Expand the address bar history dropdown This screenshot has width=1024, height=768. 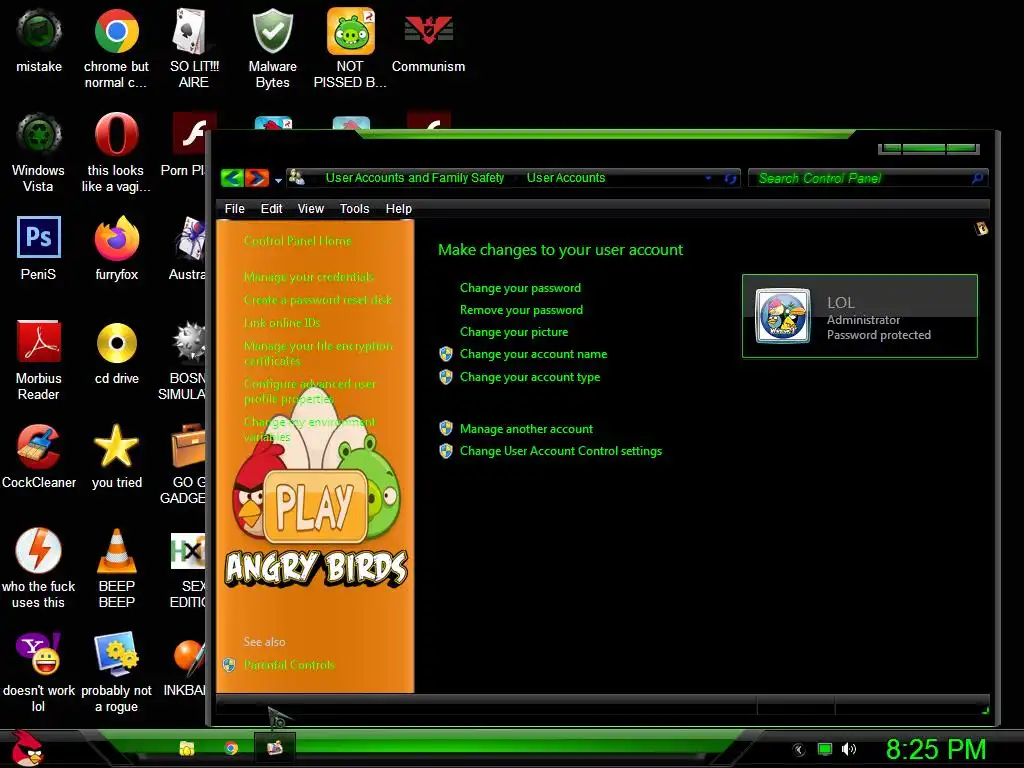(x=708, y=178)
